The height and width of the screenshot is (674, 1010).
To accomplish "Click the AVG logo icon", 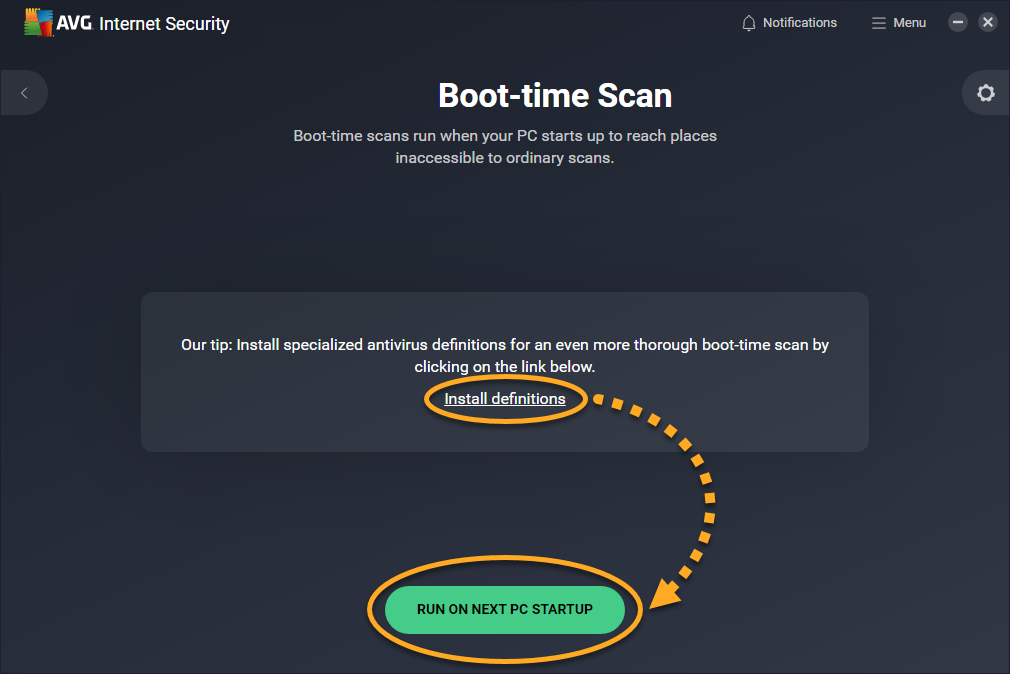I will click(x=39, y=23).
